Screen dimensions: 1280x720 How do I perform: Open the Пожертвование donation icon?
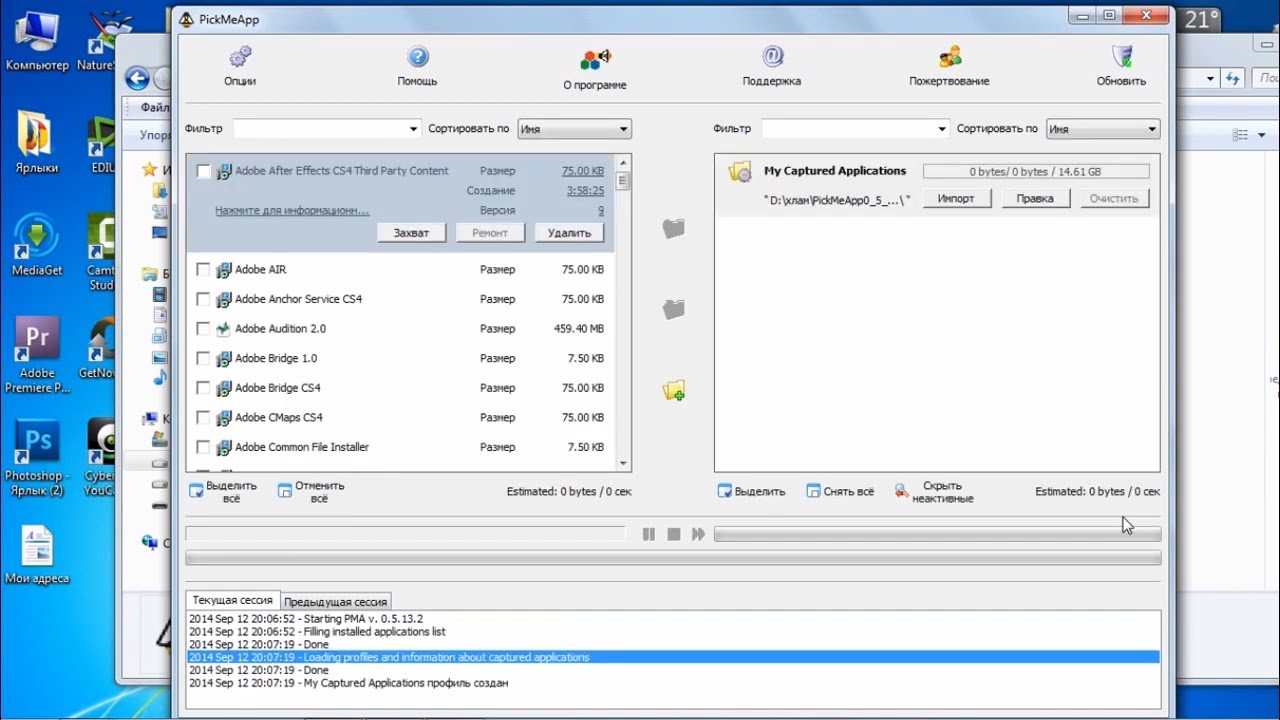point(949,57)
